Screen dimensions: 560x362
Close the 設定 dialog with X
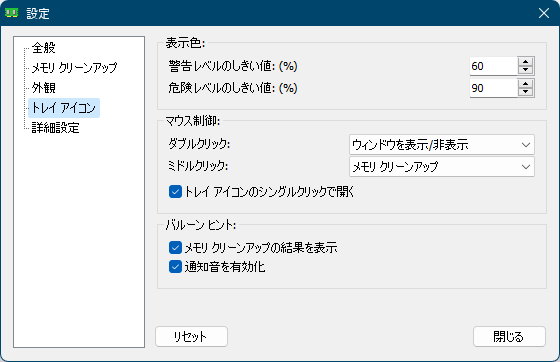tap(544, 13)
